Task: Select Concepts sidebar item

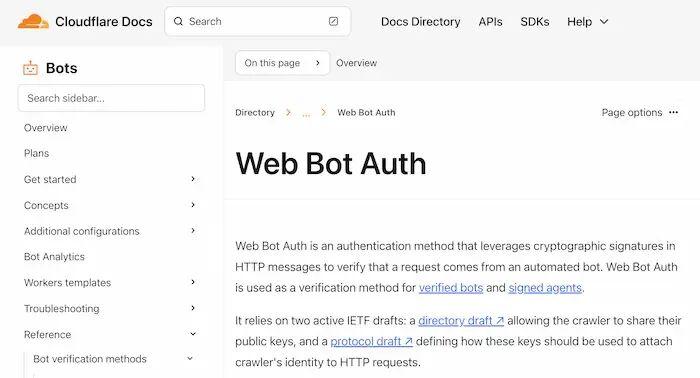Action: (46, 205)
